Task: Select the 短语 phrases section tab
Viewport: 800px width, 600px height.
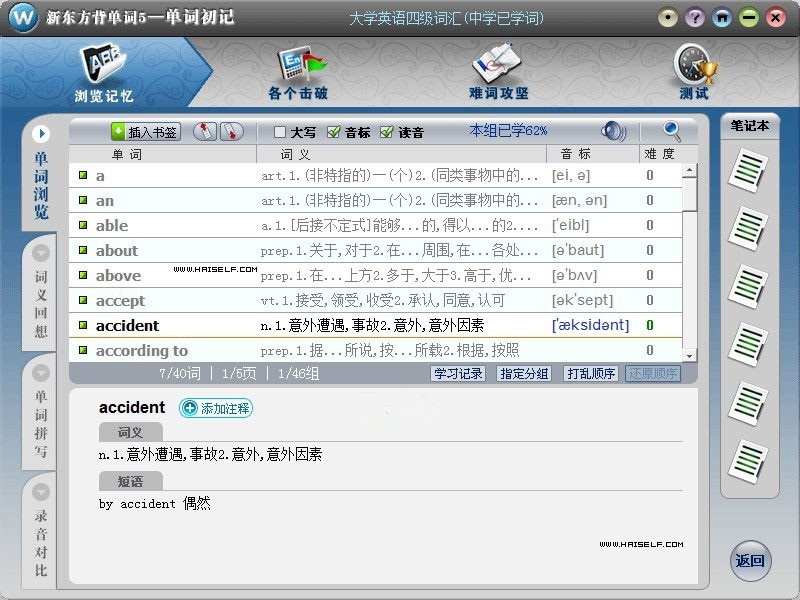Action: pos(131,481)
